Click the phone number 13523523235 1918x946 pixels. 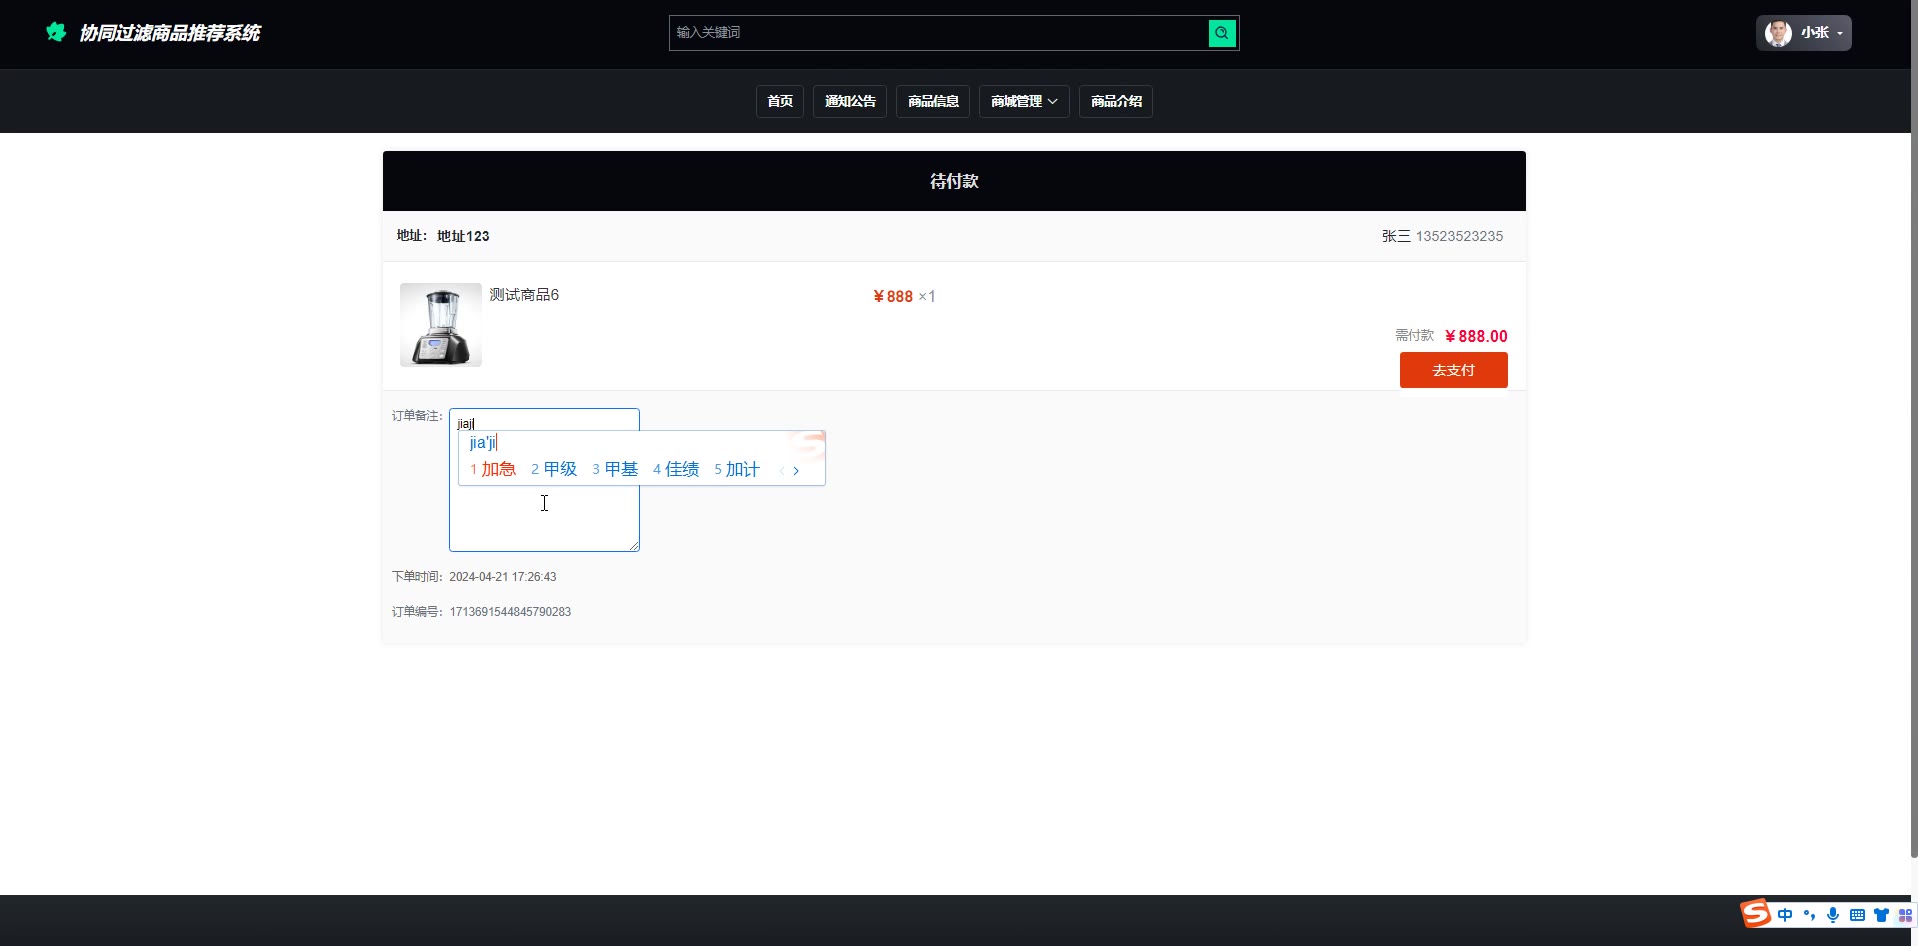(x=1459, y=236)
